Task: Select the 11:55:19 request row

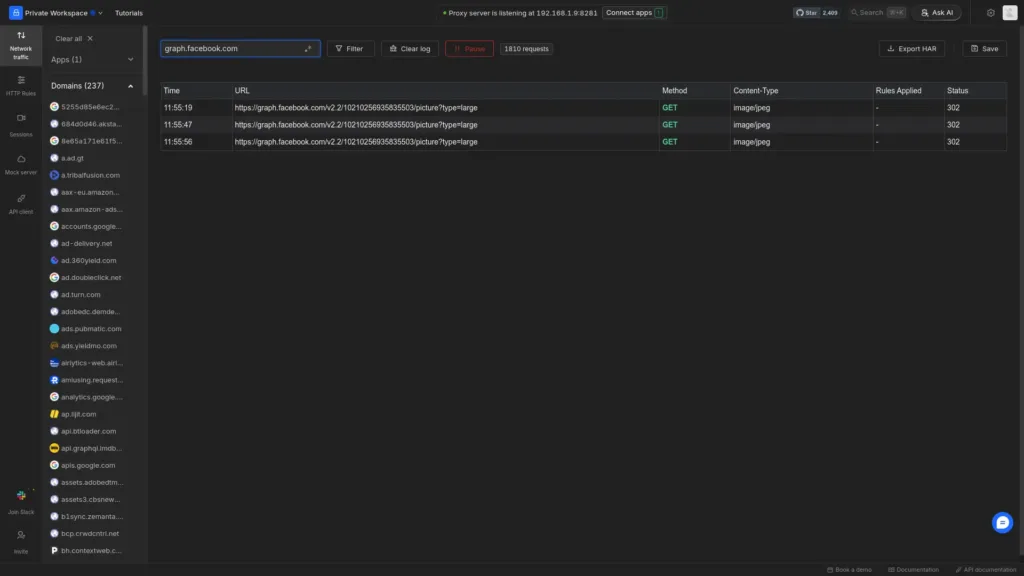Action: (x=583, y=108)
